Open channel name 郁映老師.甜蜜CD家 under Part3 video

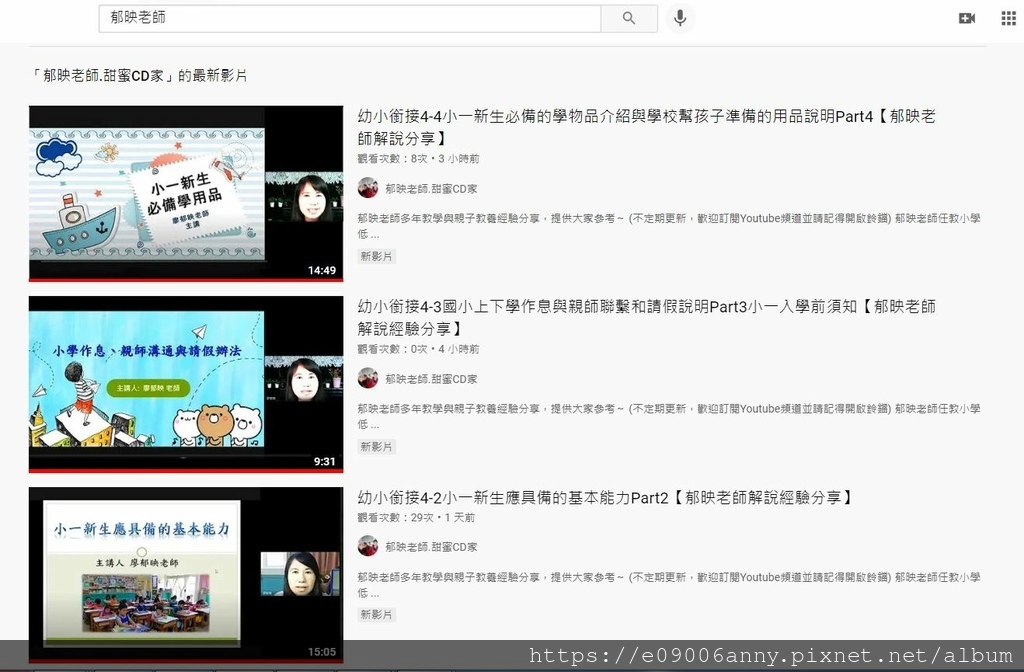tap(431, 379)
